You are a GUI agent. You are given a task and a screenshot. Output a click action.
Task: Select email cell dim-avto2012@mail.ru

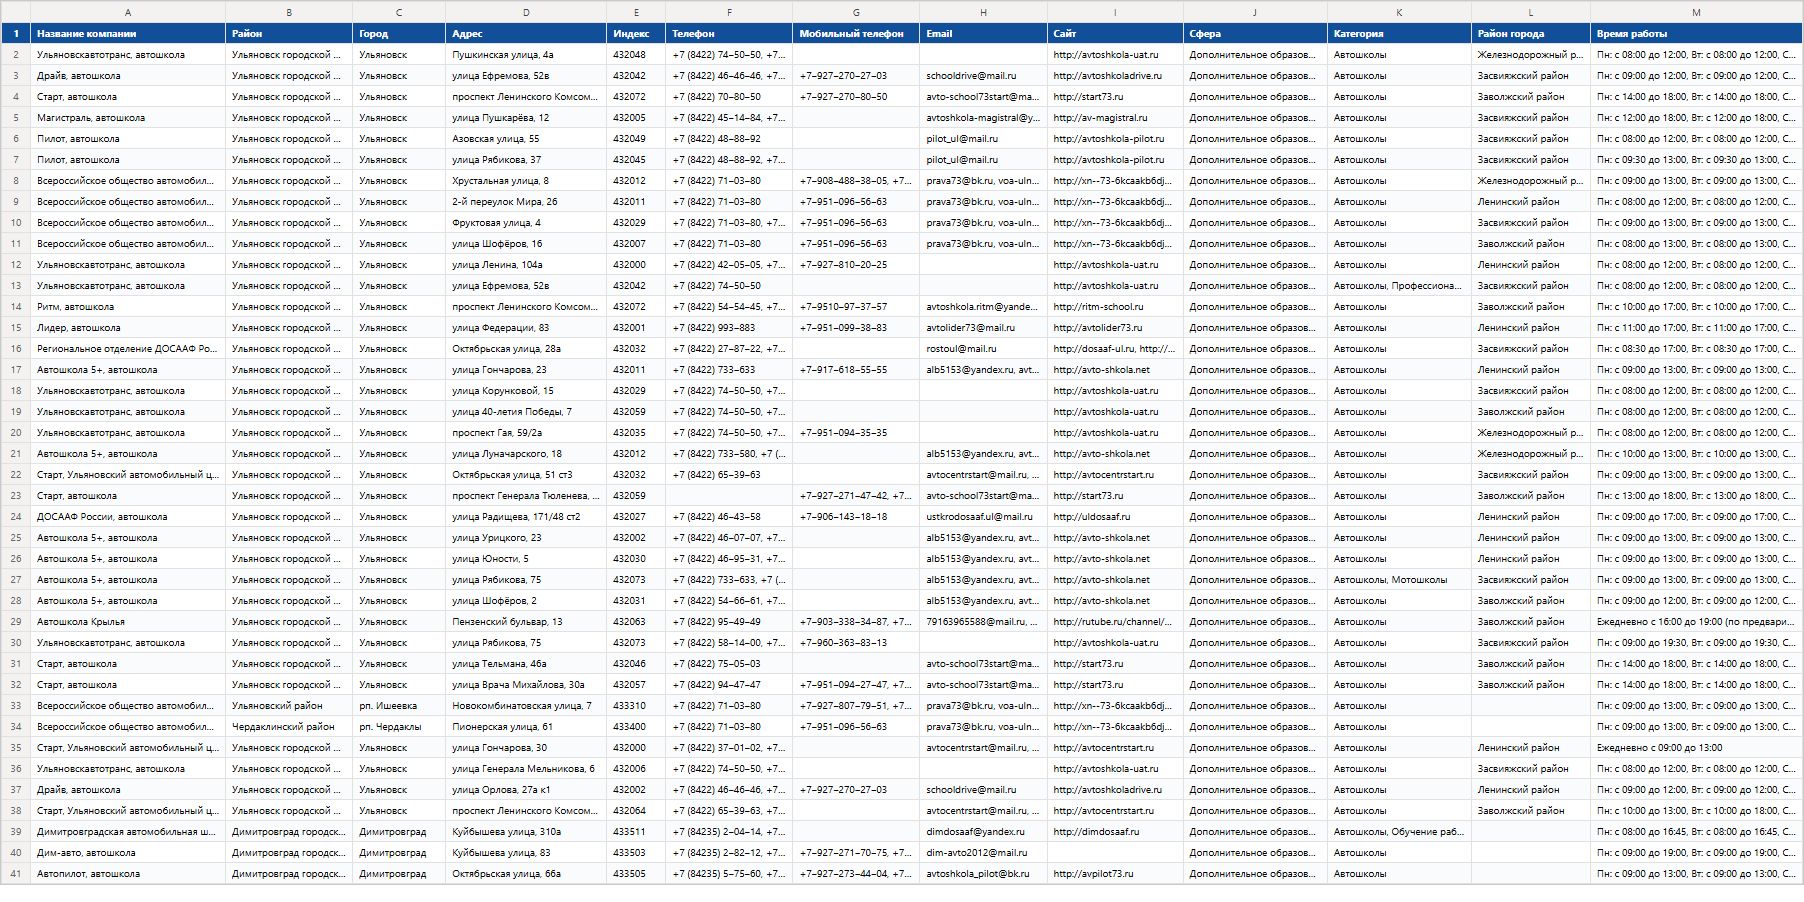coord(983,853)
